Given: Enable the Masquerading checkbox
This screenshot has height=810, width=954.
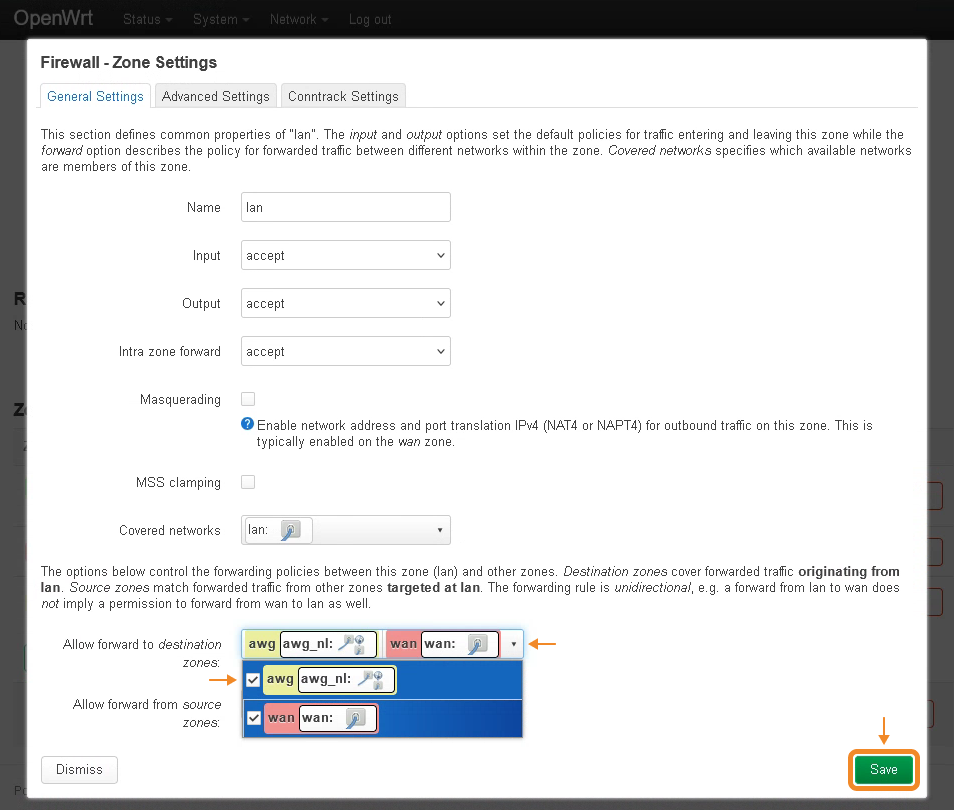Looking at the screenshot, I should pos(248,399).
